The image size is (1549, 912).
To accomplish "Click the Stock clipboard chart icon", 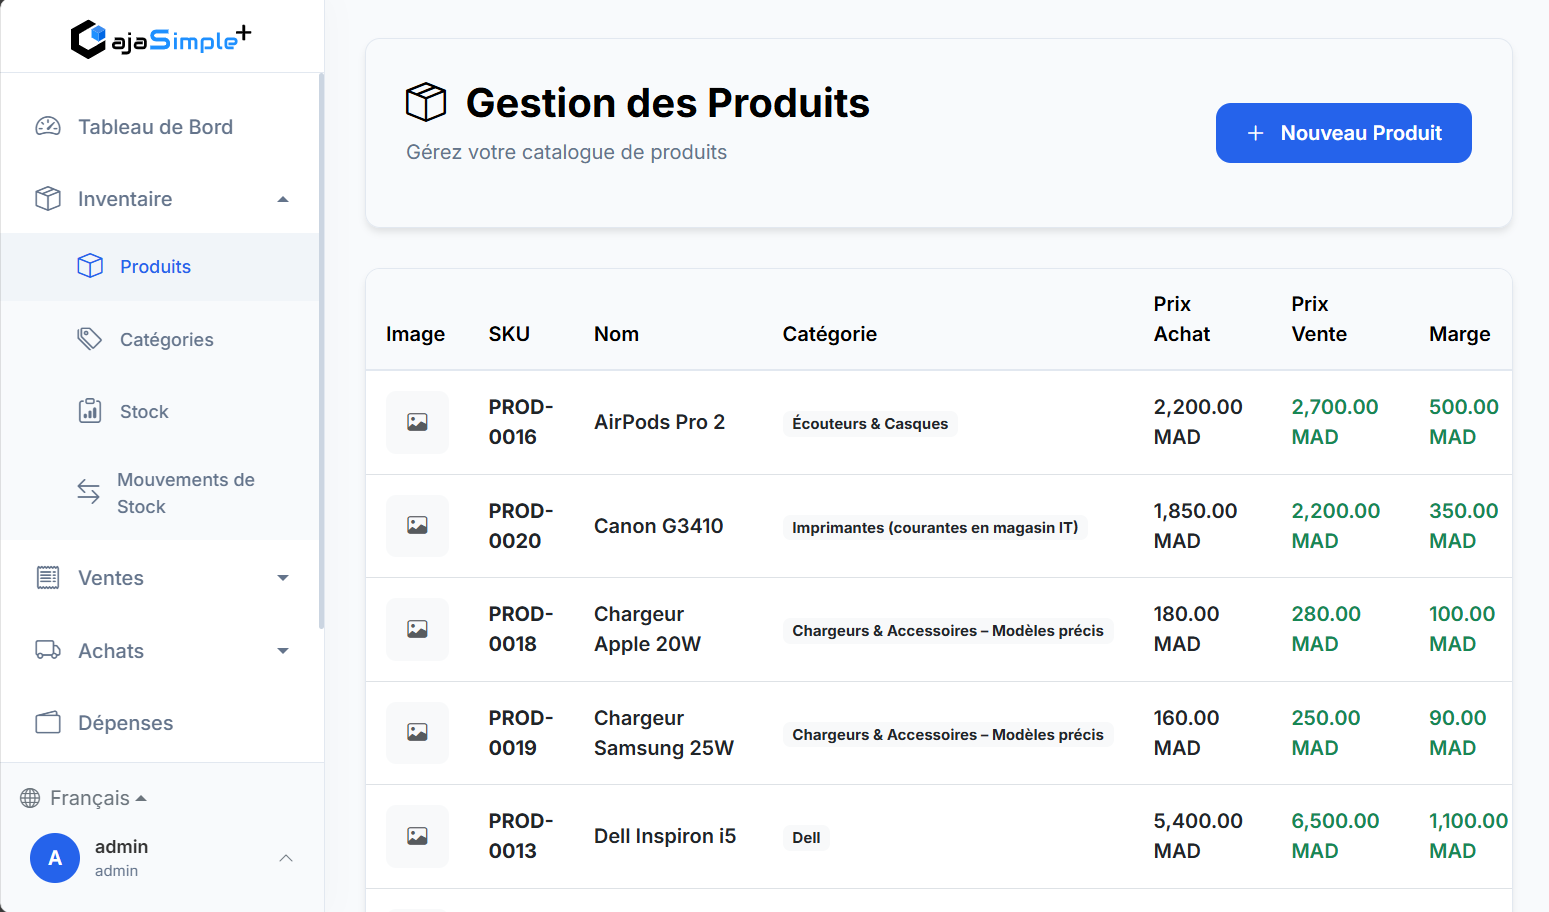I will click(90, 411).
